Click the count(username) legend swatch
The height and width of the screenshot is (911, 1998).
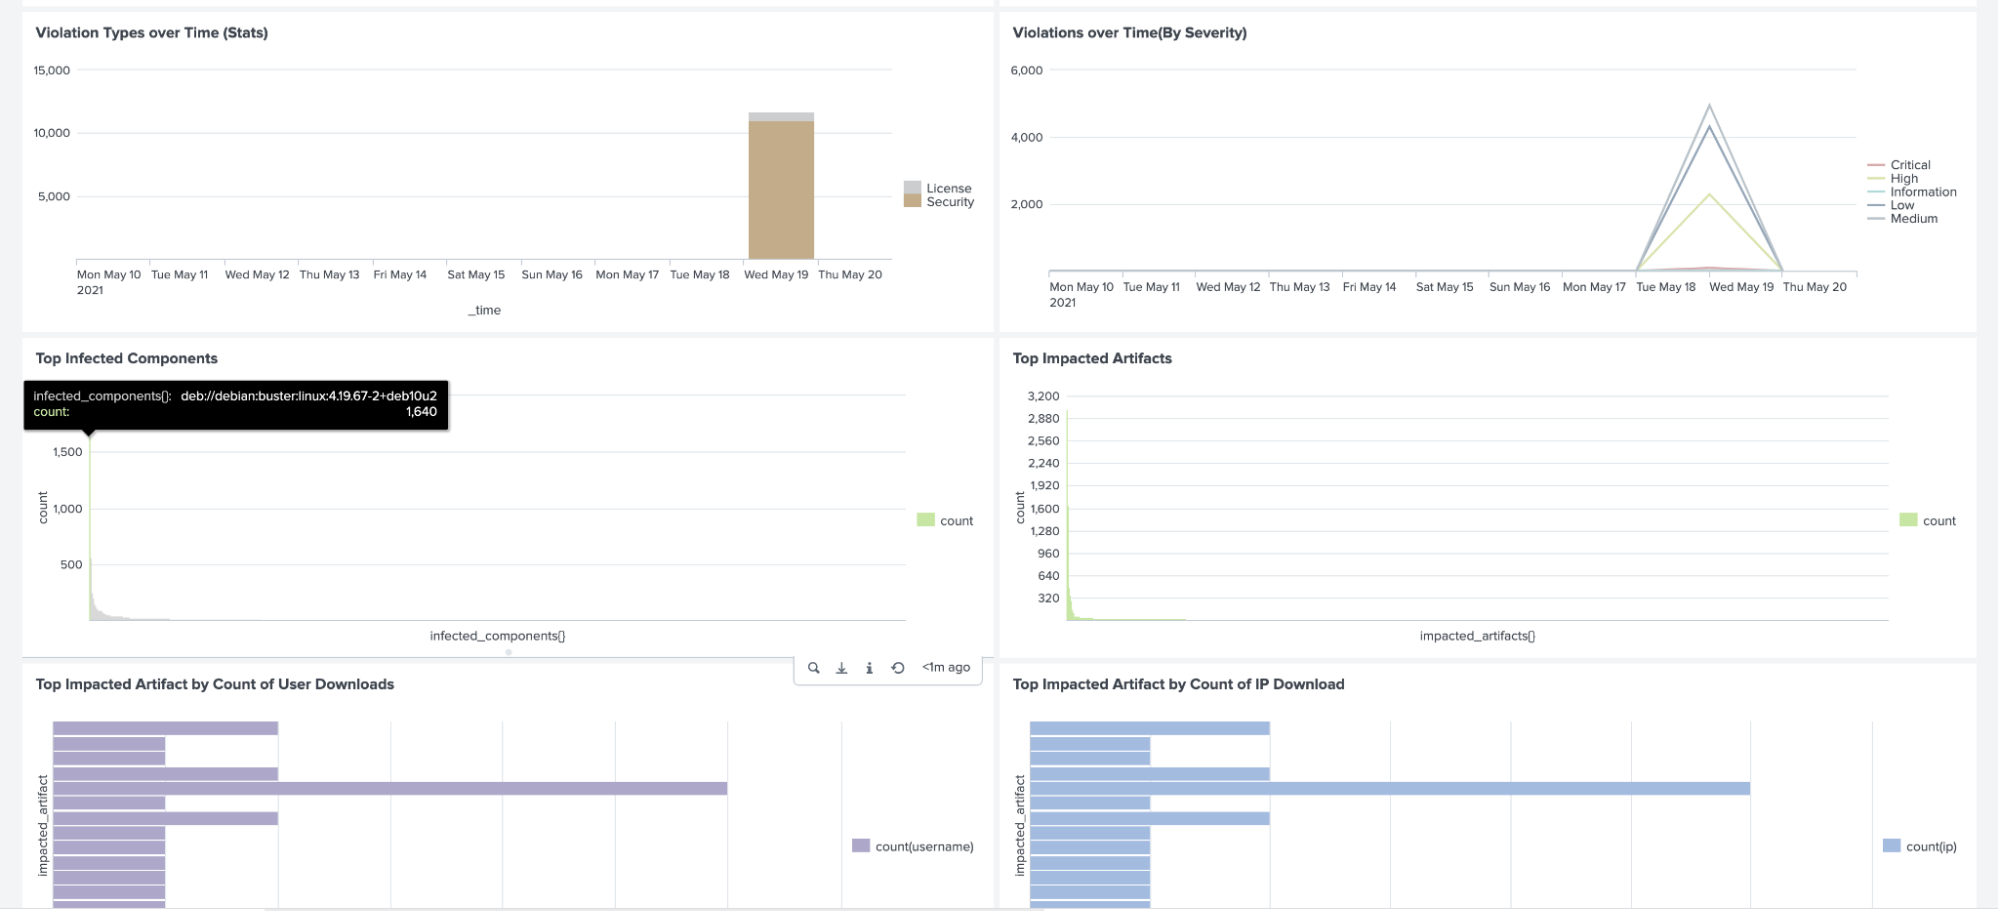pyautogui.click(x=861, y=846)
